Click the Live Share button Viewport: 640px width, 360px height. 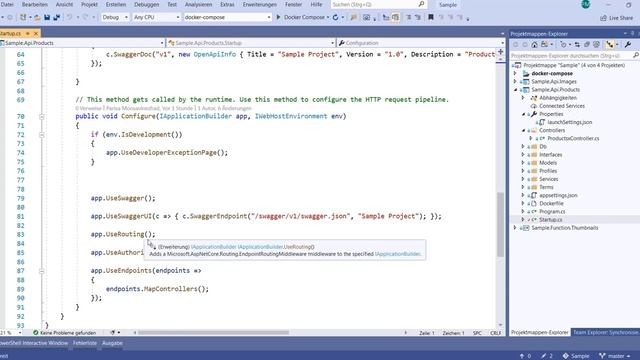(617, 18)
